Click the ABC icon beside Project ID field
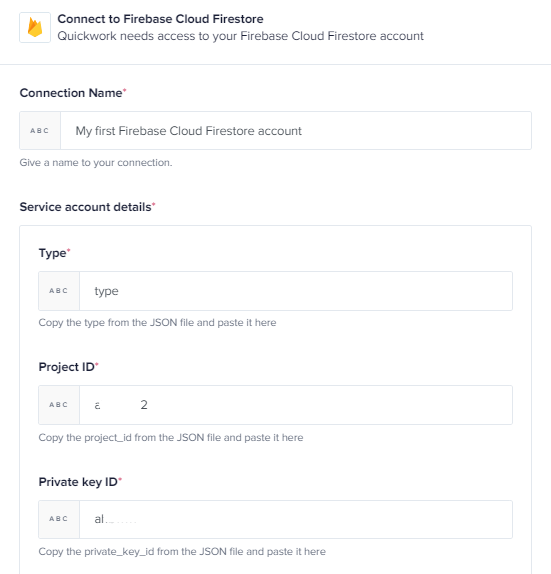The image size is (551, 574). pyautogui.click(x=59, y=405)
